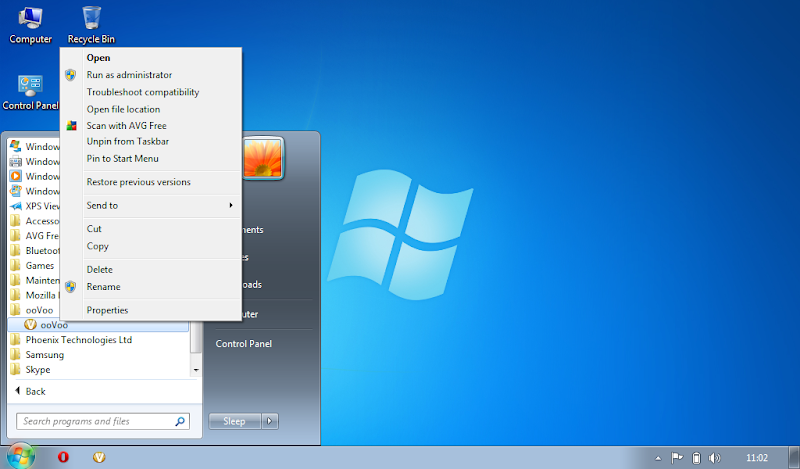Click the programs list scroll-down arrow
The image size is (800, 469).
[x=195, y=369]
